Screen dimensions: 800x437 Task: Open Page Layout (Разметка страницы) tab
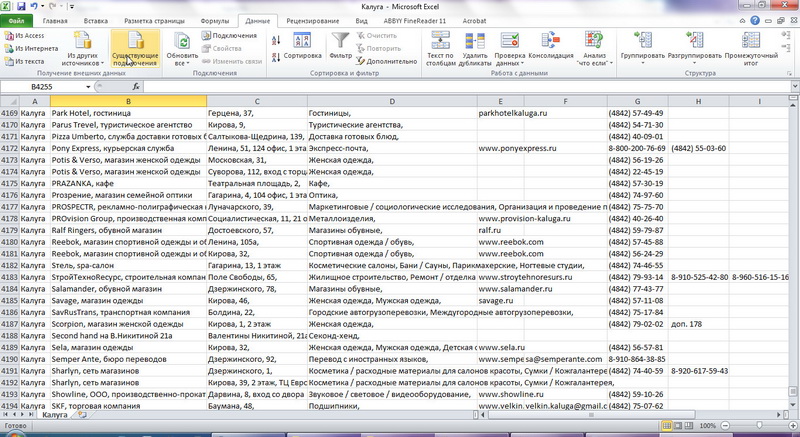point(155,21)
